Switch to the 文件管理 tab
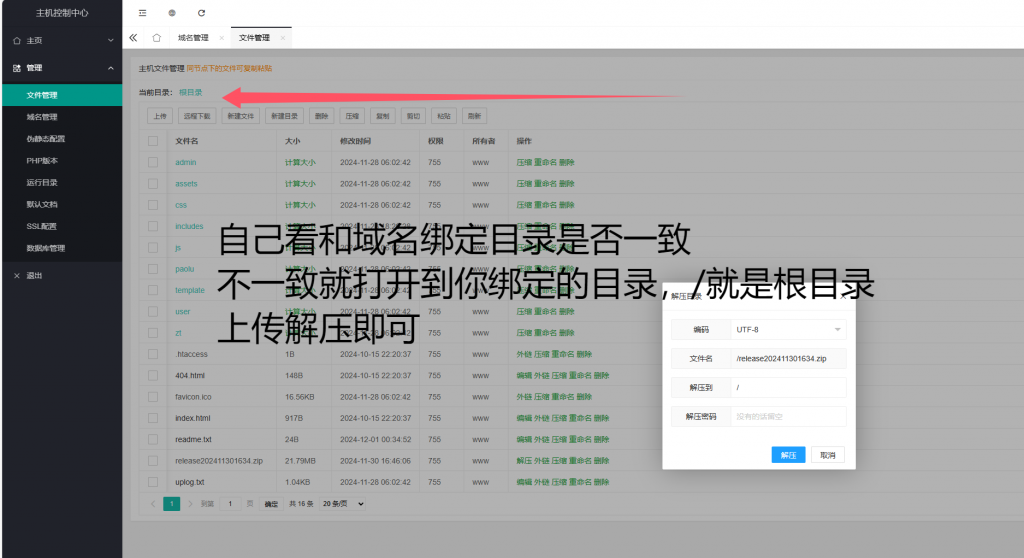Image resolution: width=1024 pixels, height=558 pixels. [254, 38]
